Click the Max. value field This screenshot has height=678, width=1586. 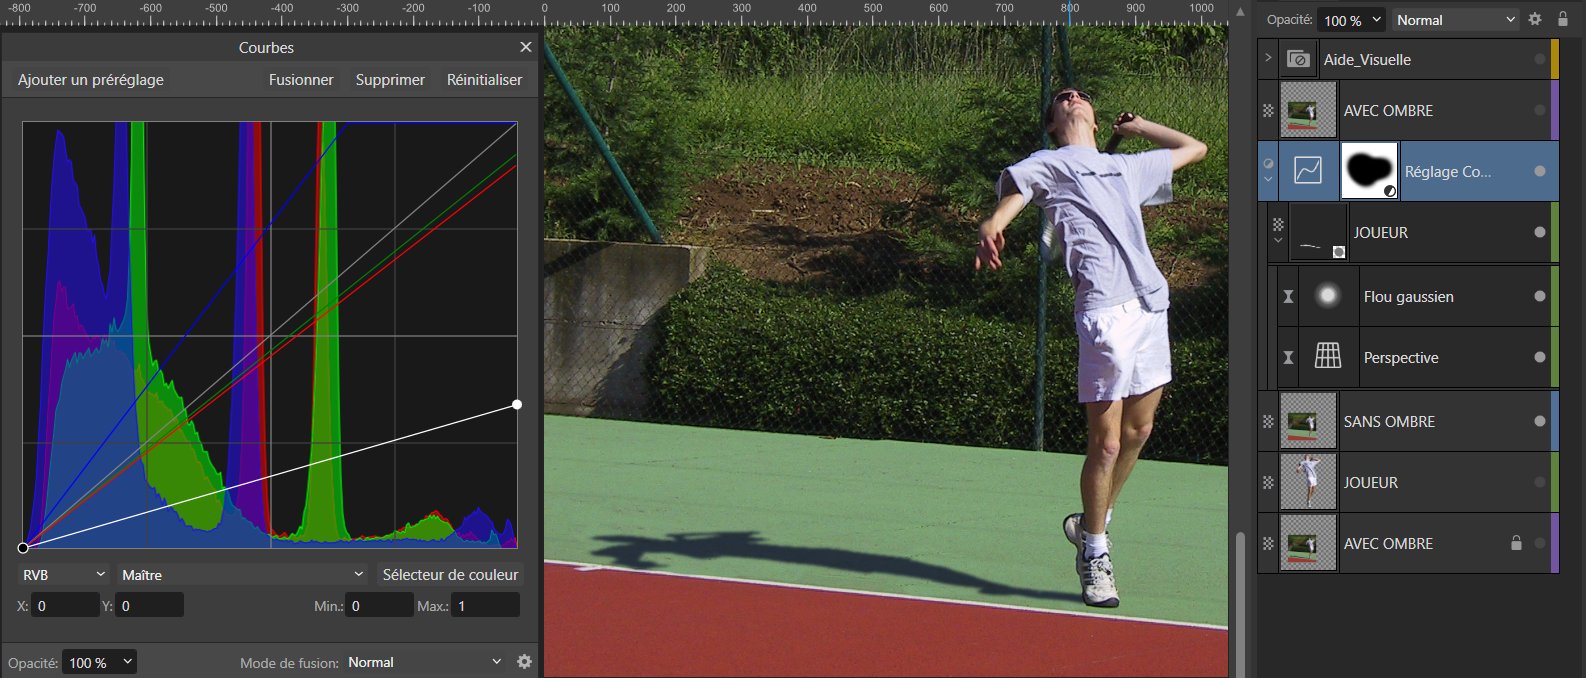[x=485, y=605]
